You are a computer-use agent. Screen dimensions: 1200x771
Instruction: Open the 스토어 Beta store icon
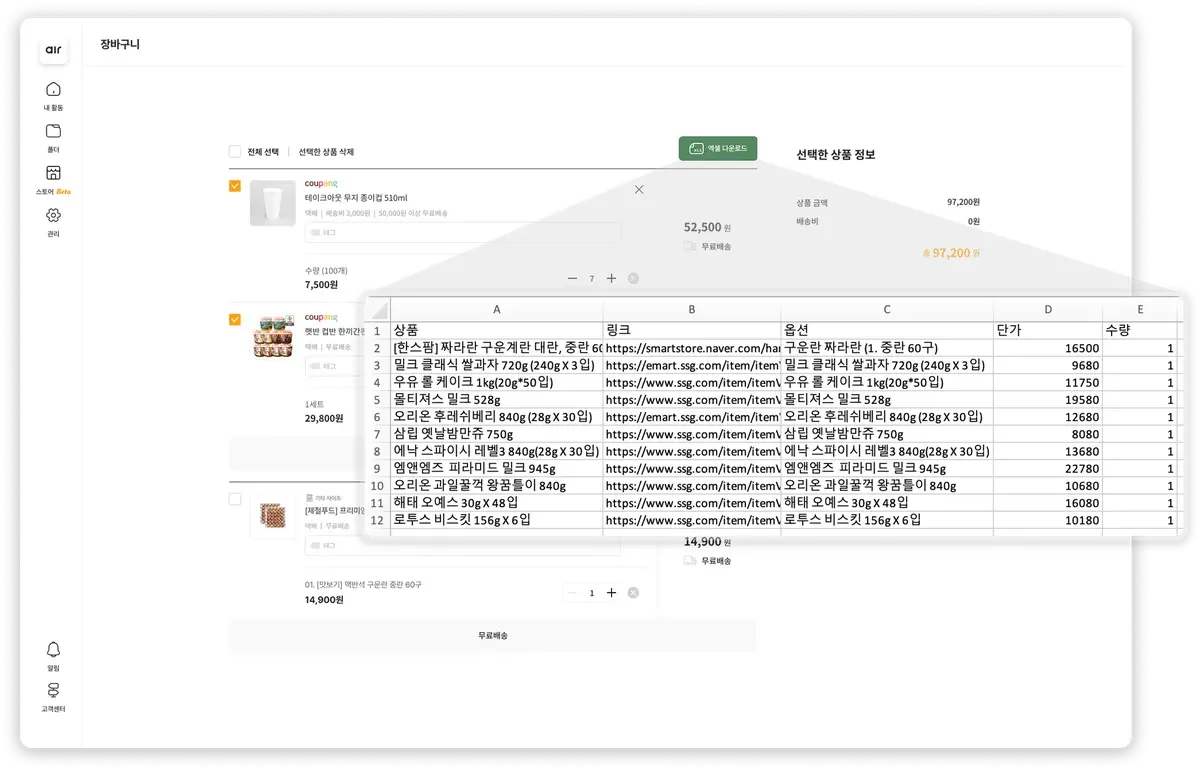[x=54, y=173]
